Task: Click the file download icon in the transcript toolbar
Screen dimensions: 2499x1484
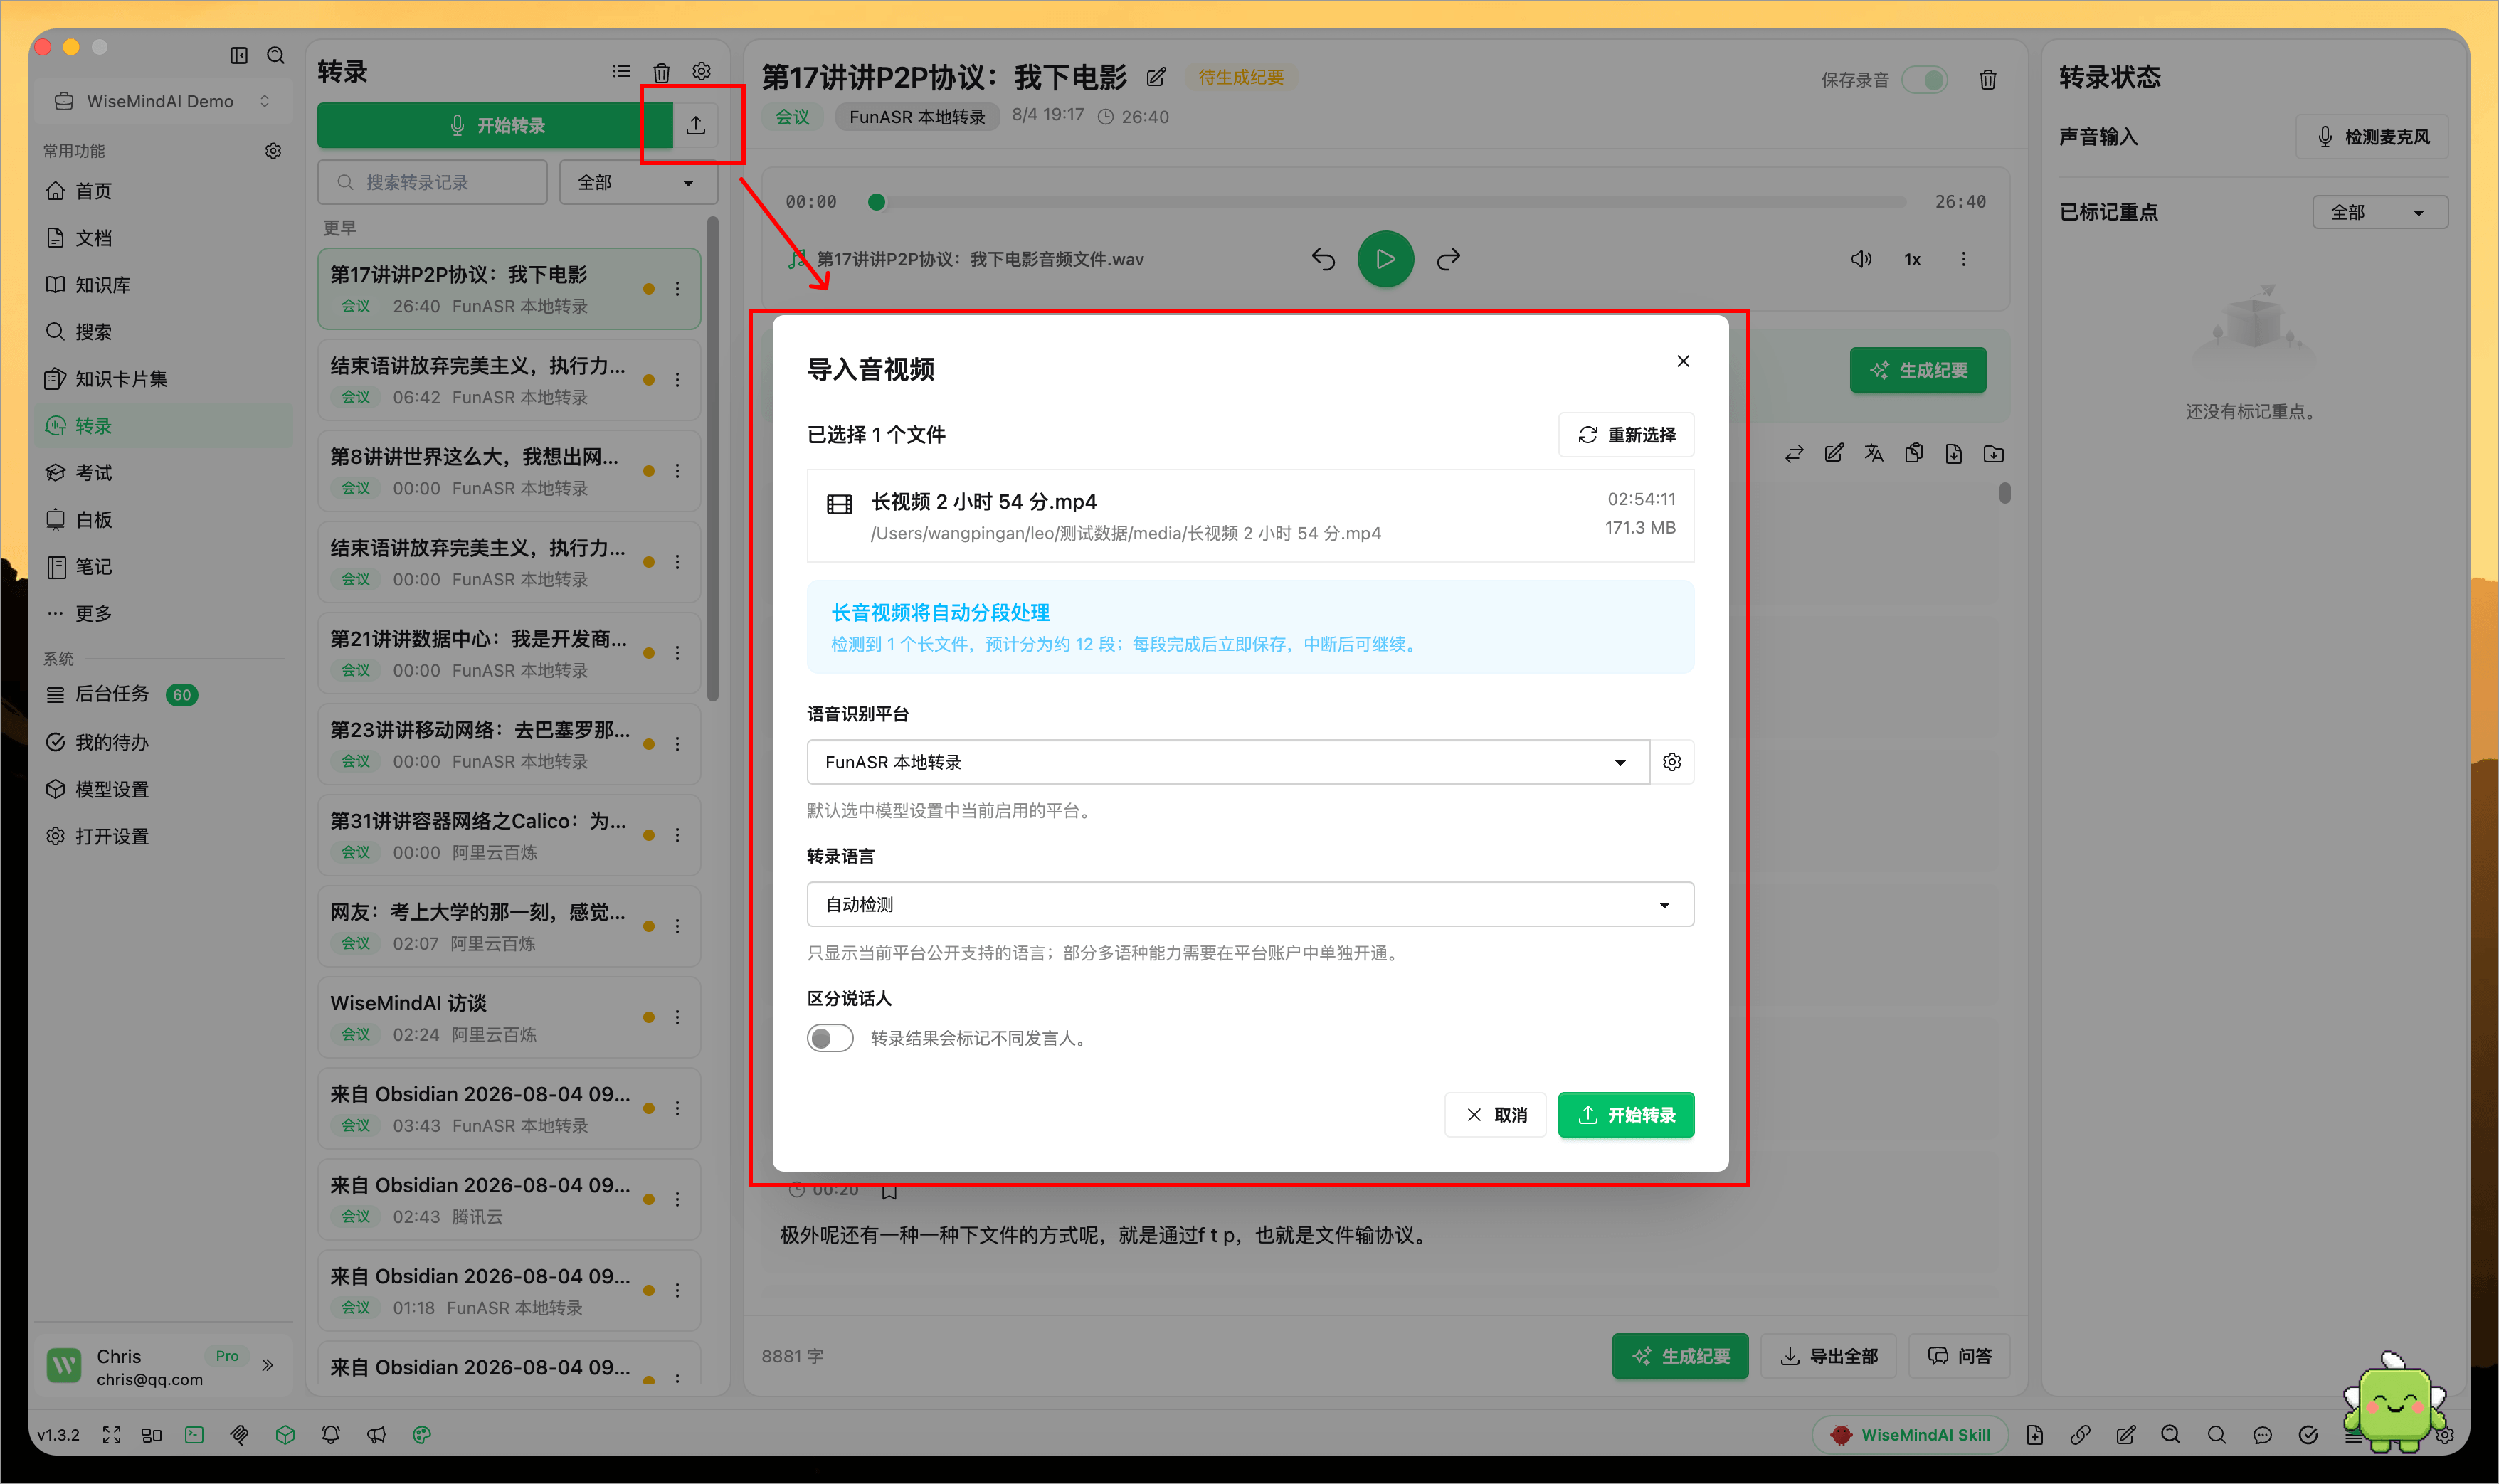Action: 1954,454
